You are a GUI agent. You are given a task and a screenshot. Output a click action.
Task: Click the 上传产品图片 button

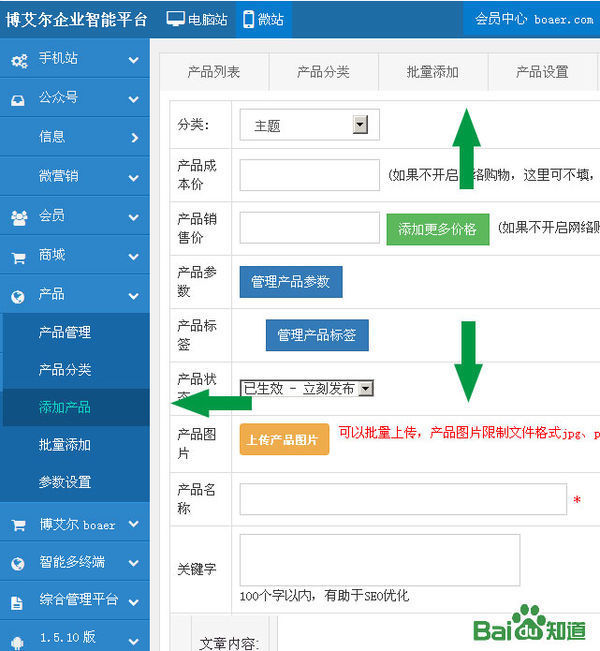pyautogui.click(x=284, y=439)
